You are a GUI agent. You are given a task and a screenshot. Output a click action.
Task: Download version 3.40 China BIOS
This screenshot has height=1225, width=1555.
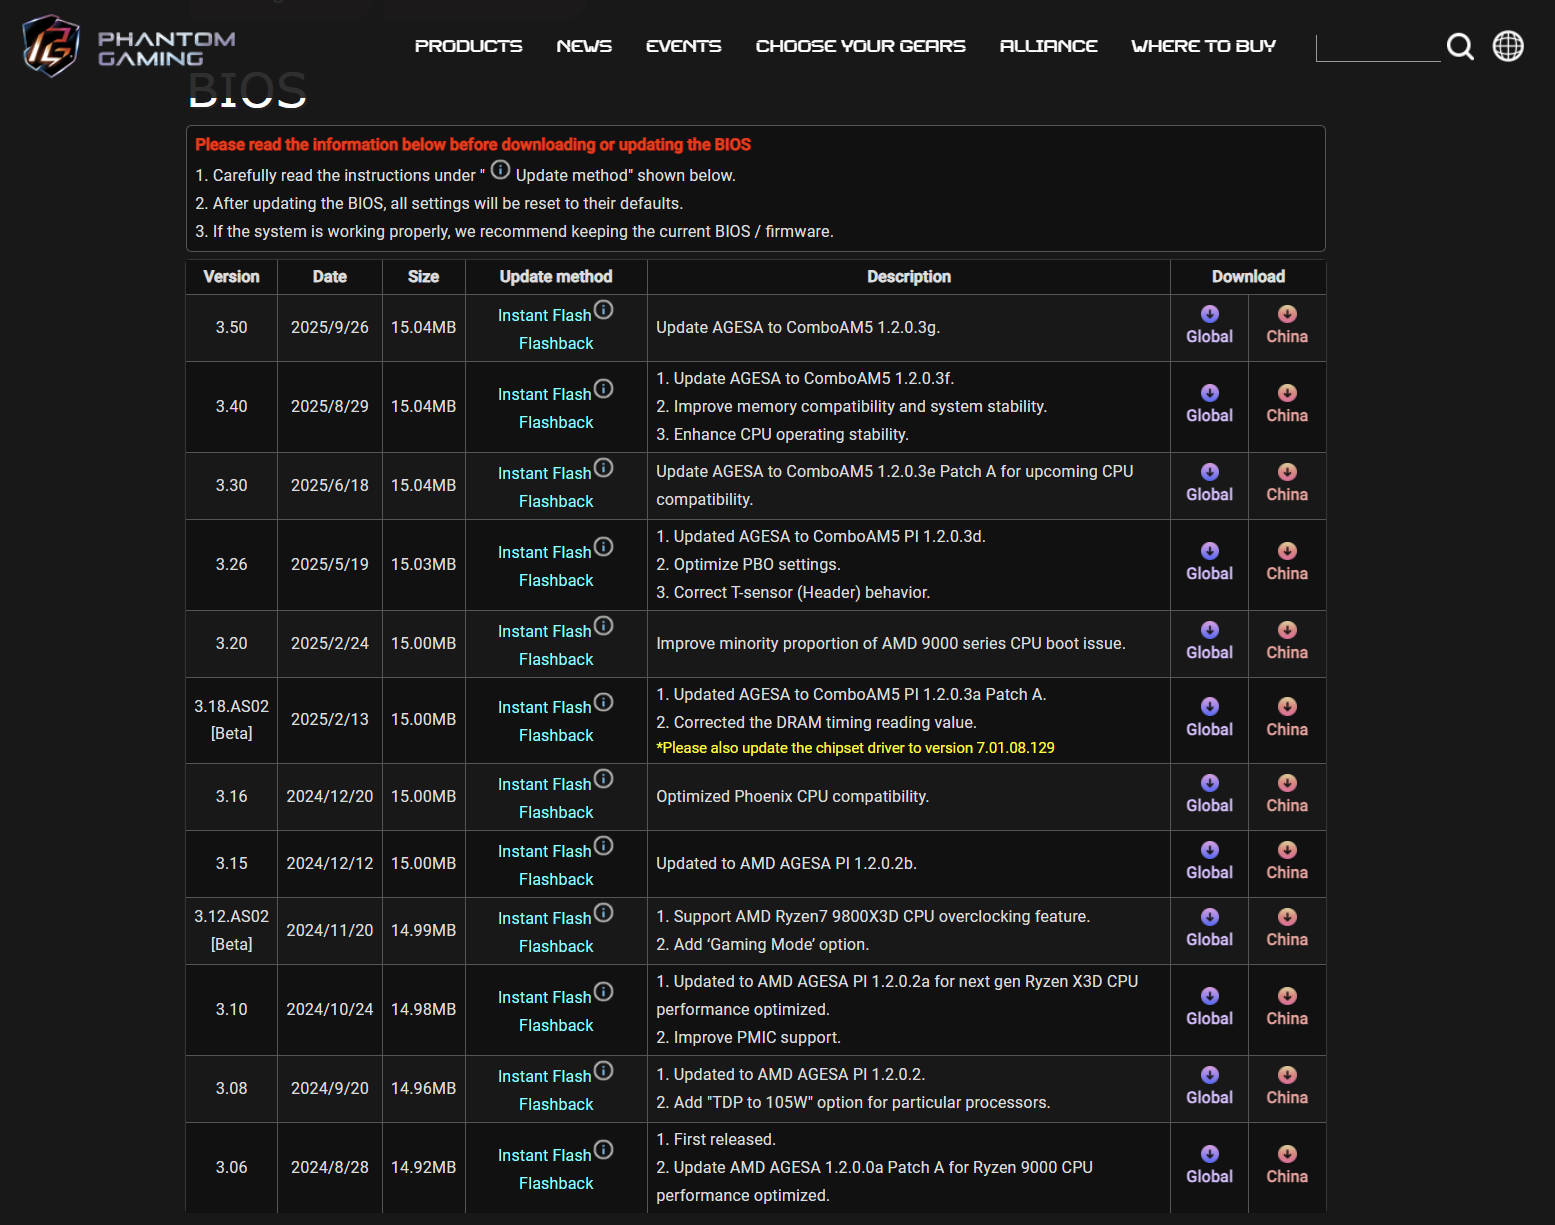coord(1286,405)
